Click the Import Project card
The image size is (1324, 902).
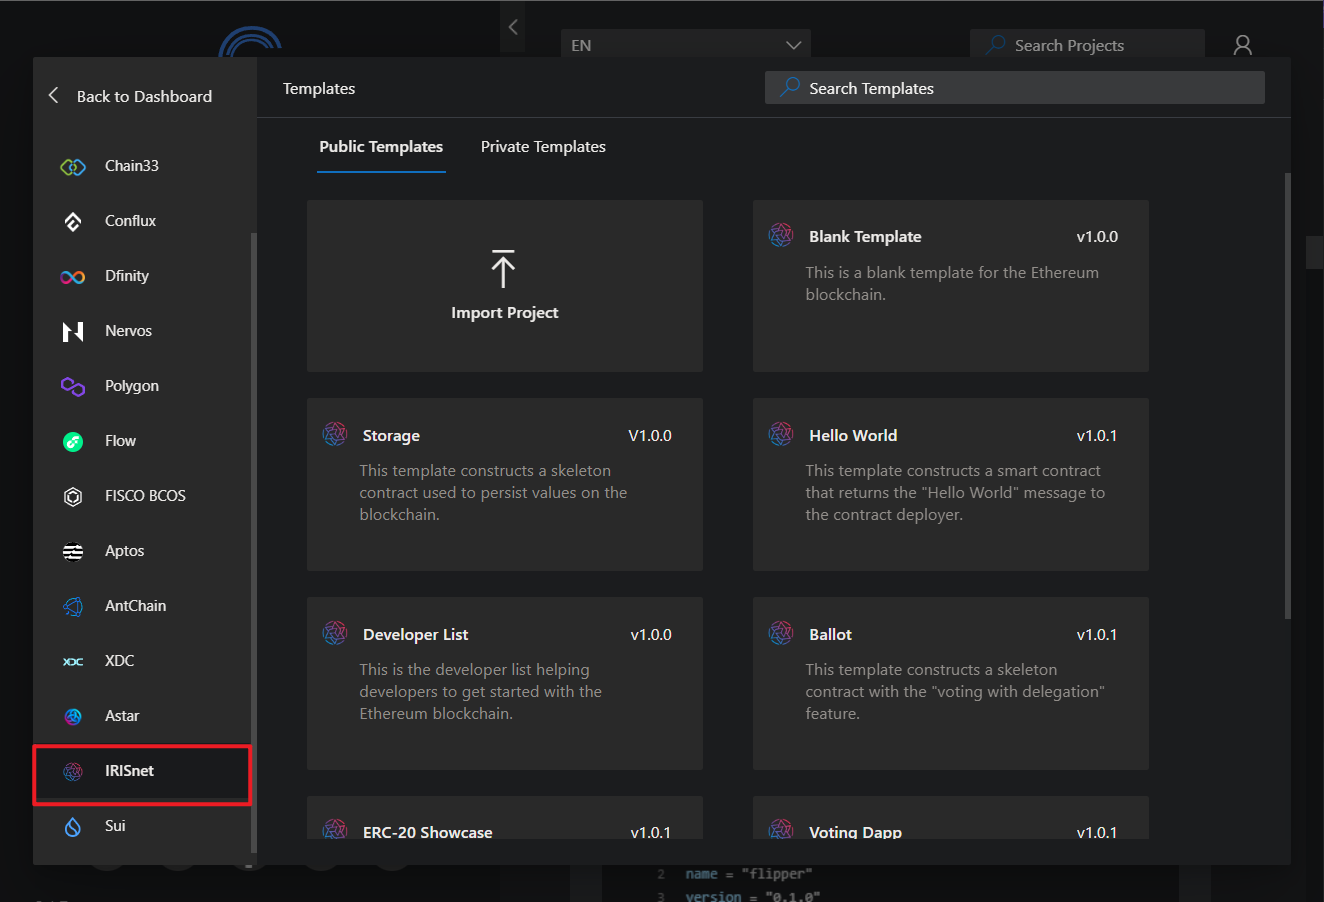point(505,286)
